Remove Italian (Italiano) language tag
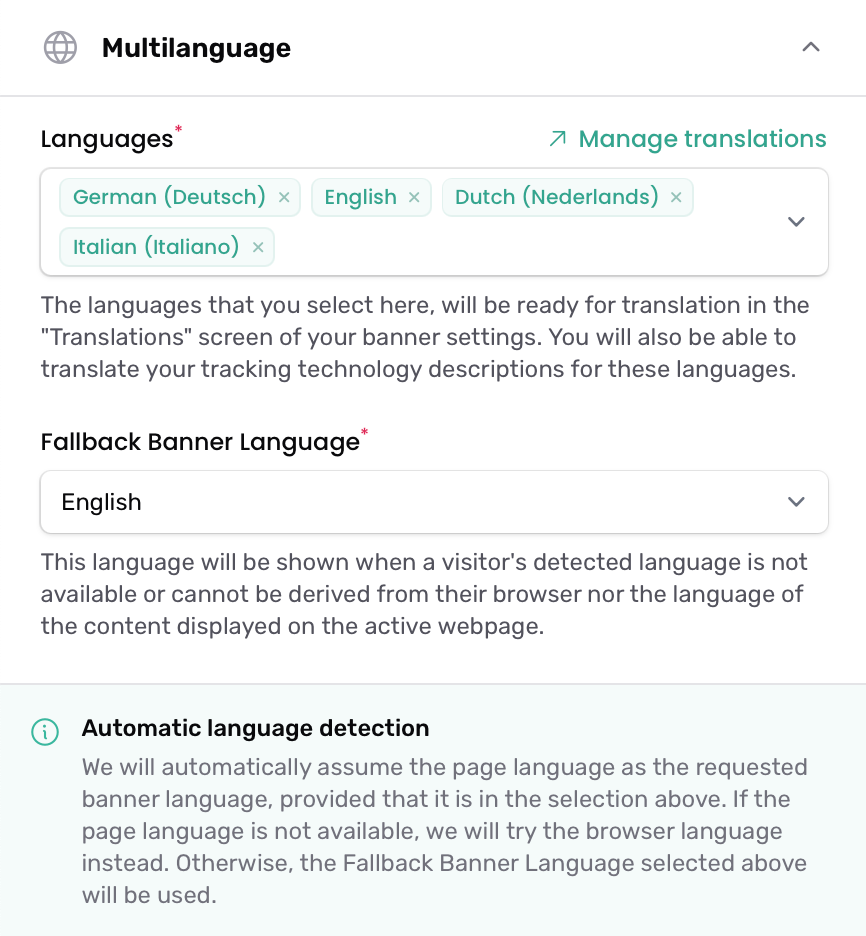866x936 pixels. (x=258, y=247)
